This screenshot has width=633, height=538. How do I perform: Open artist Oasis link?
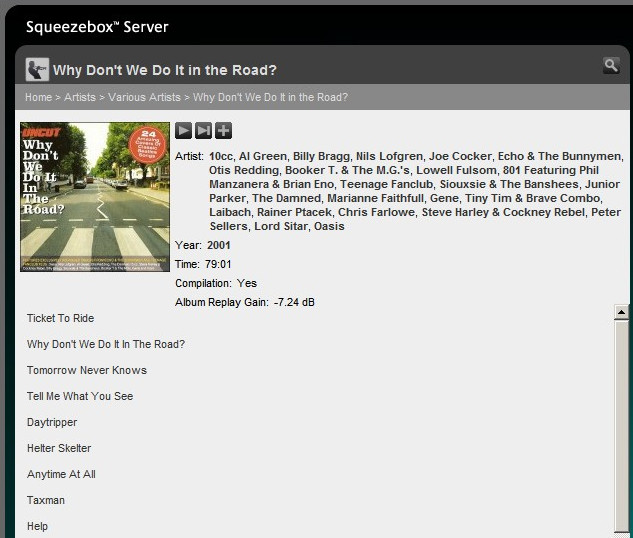tap(329, 227)
